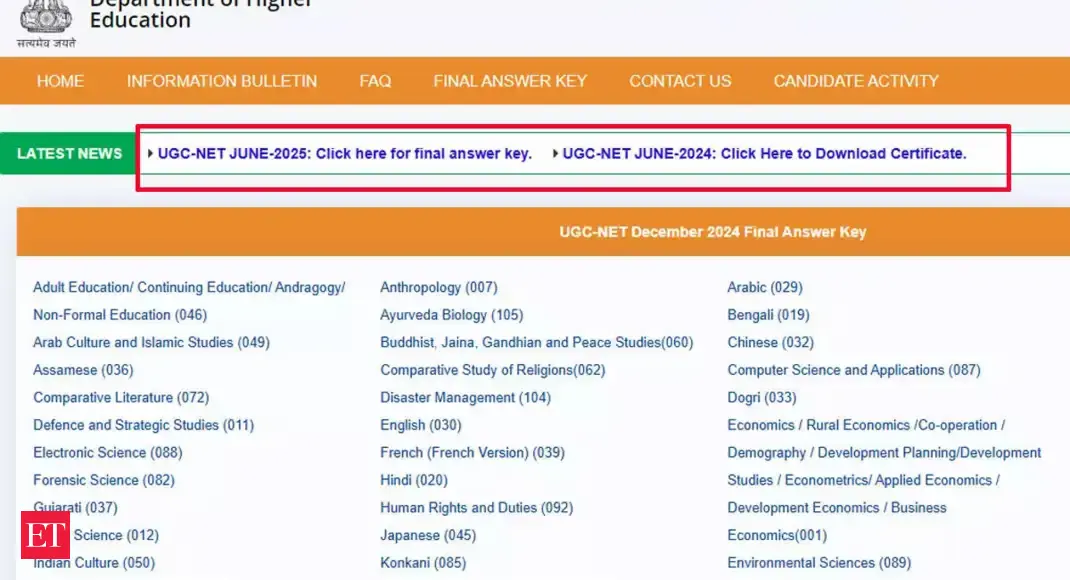
Task: Open the HOME menu item
Action: click(x=60, y=81)
